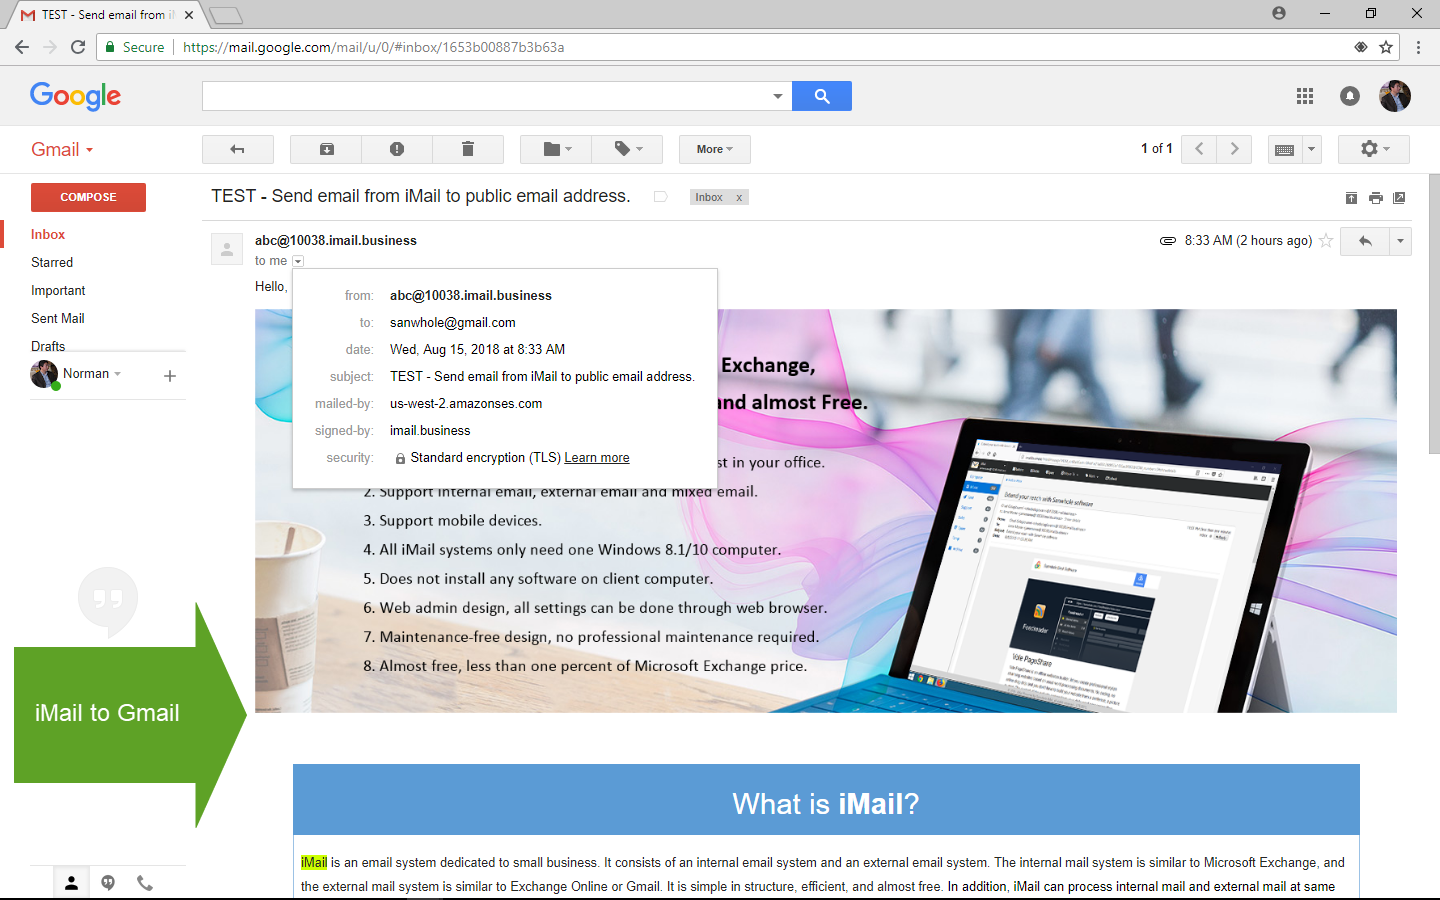This screenshot has width=1440, height=900.
Task: Star this message
Action: [1326, 240]
